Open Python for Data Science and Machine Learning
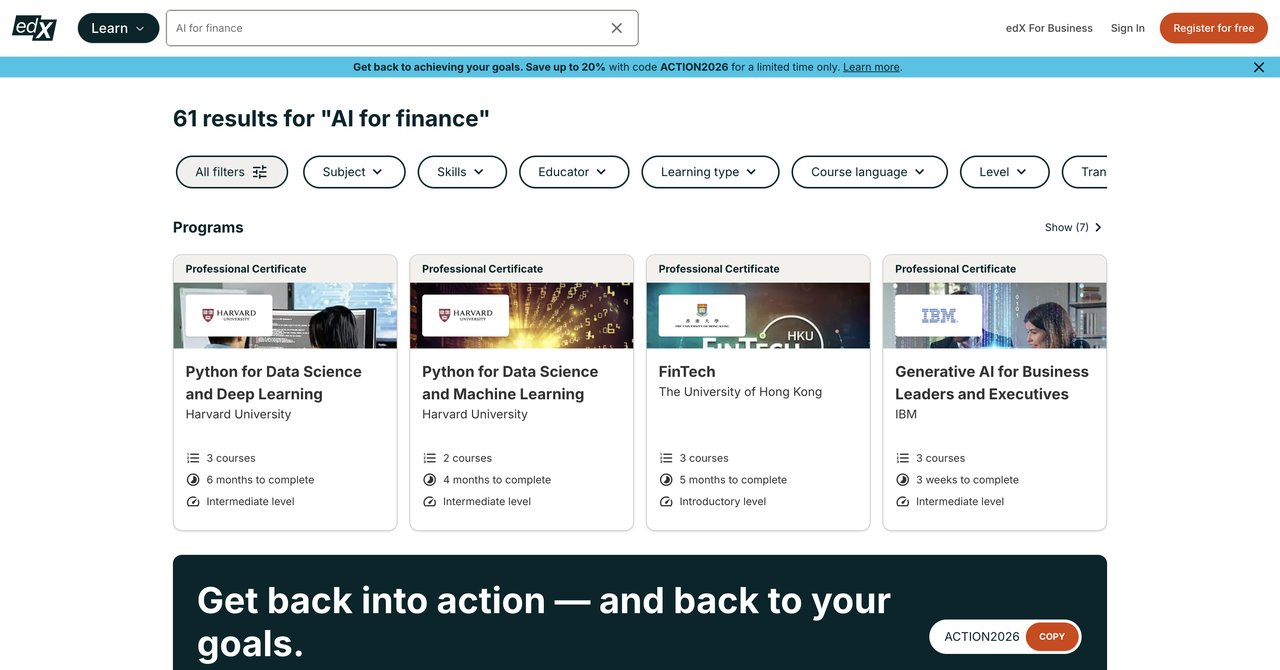 (x=510, y=383)
